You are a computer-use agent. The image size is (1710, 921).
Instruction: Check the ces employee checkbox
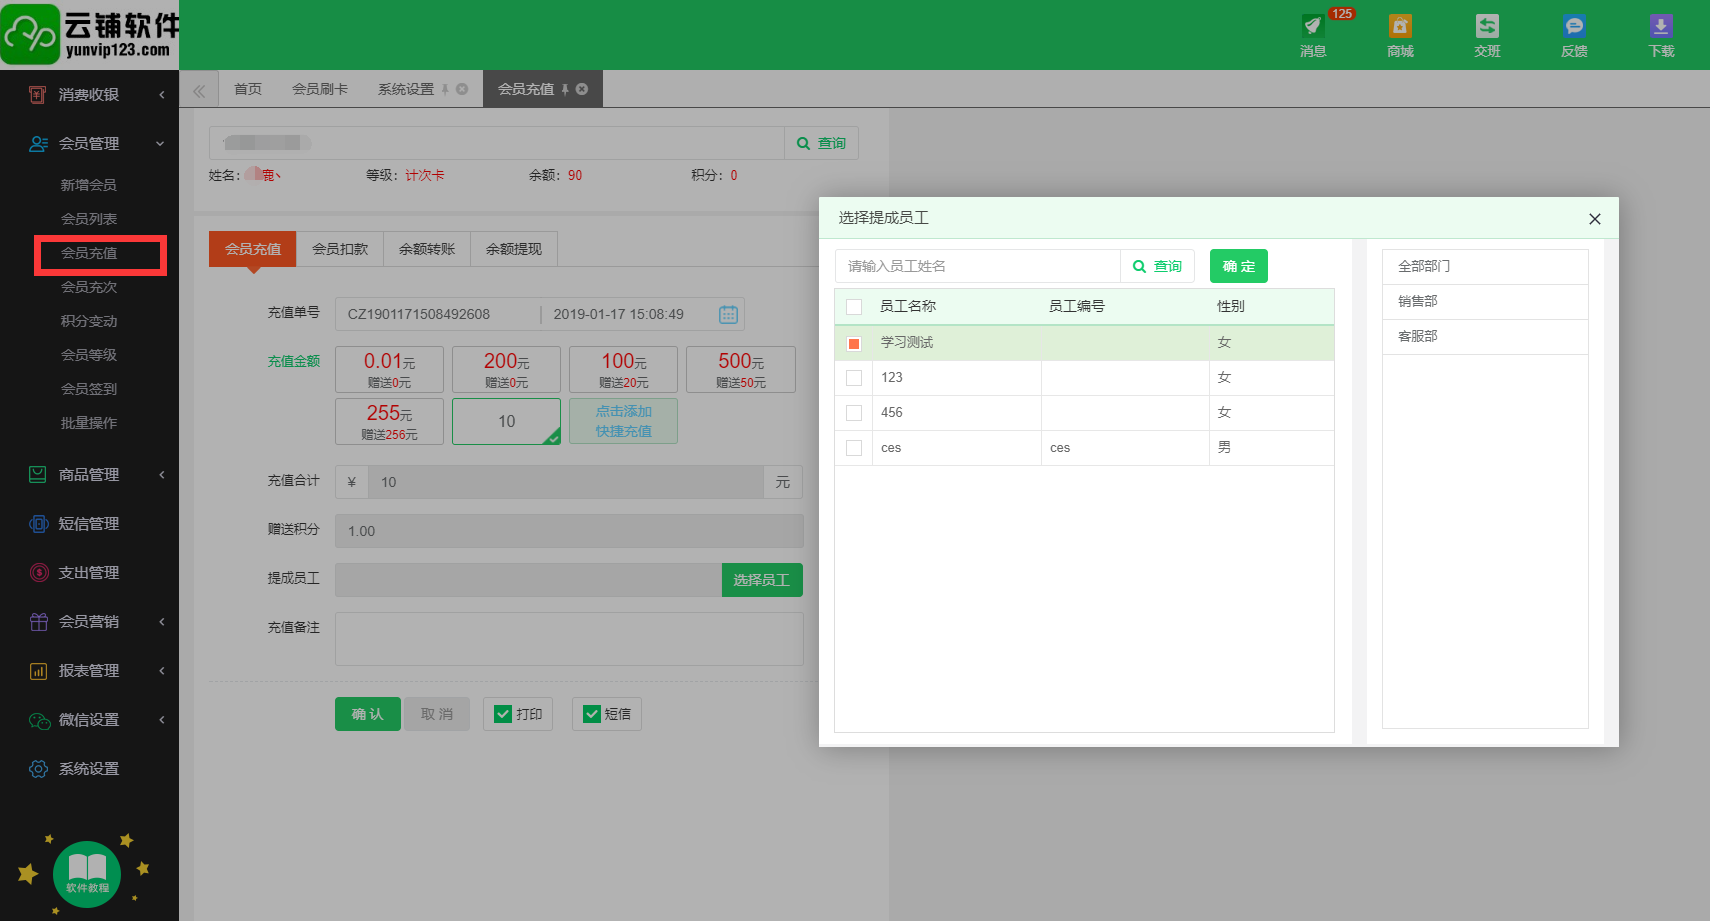(x=854, y=448)
